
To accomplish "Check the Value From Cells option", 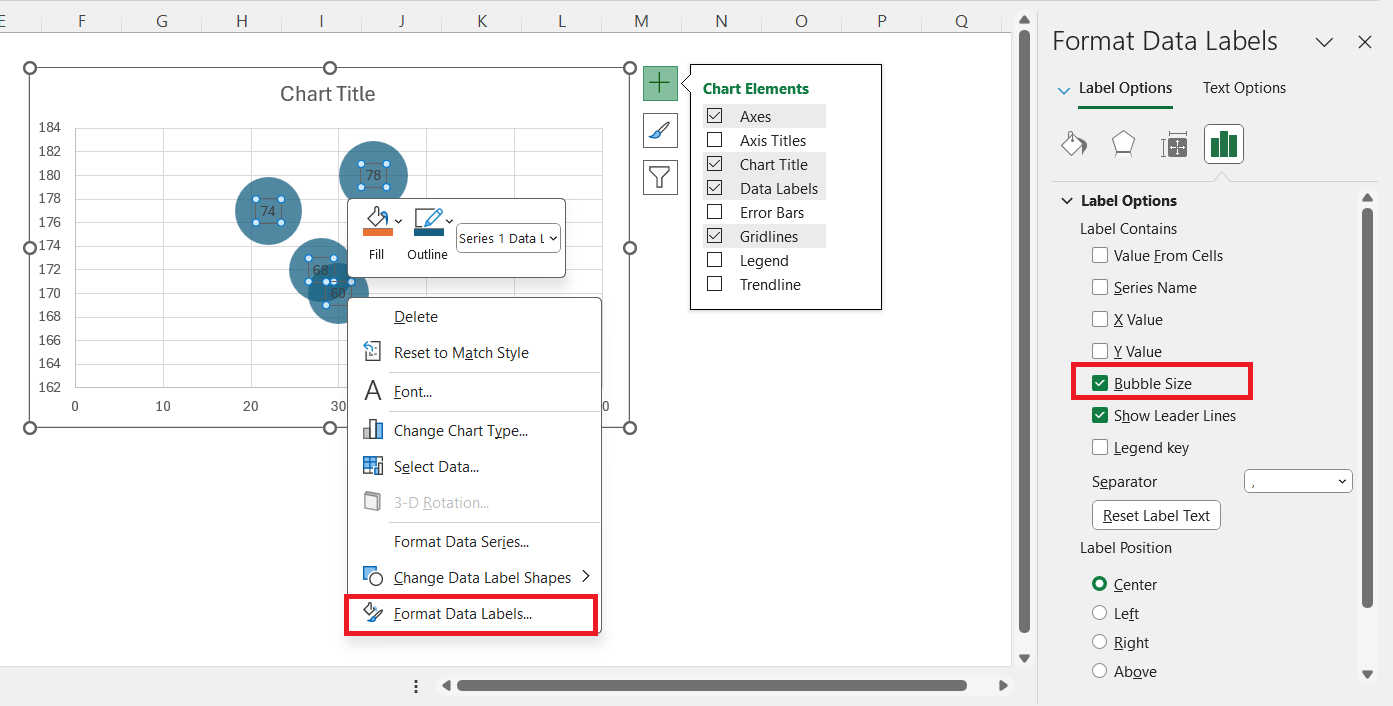I will pos(1100,256).
